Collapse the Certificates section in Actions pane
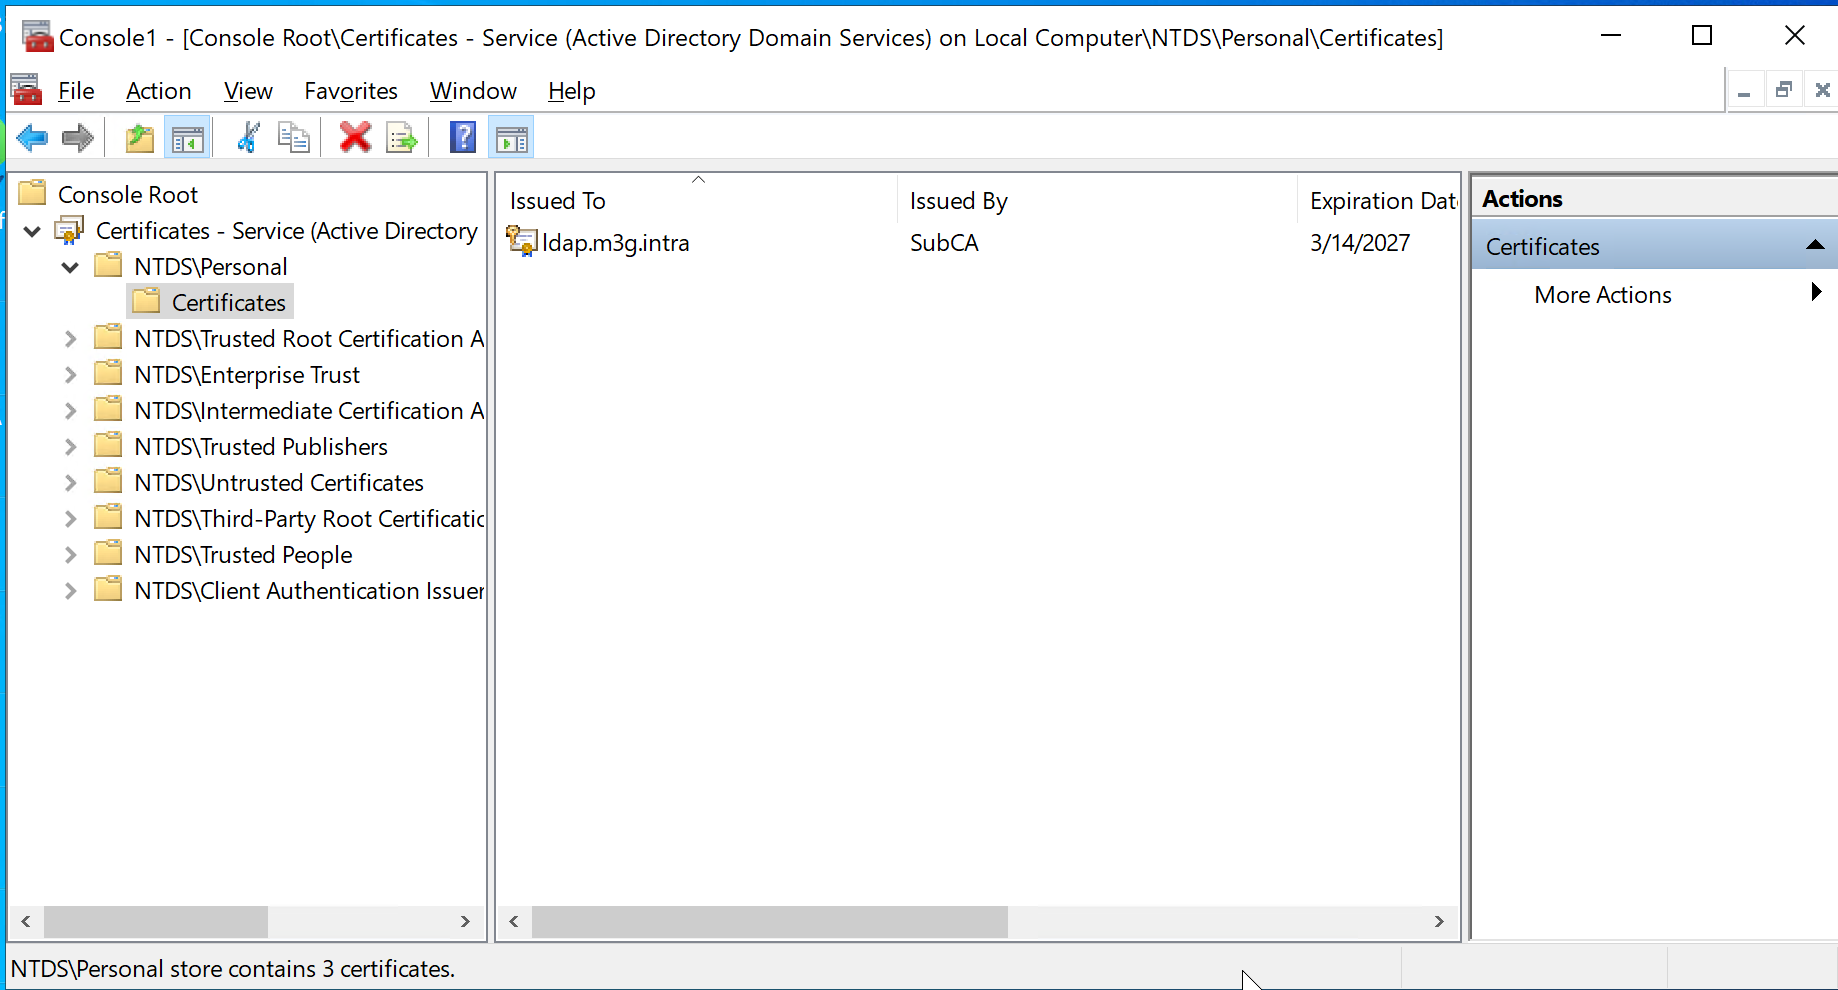 click(1815, 246)
